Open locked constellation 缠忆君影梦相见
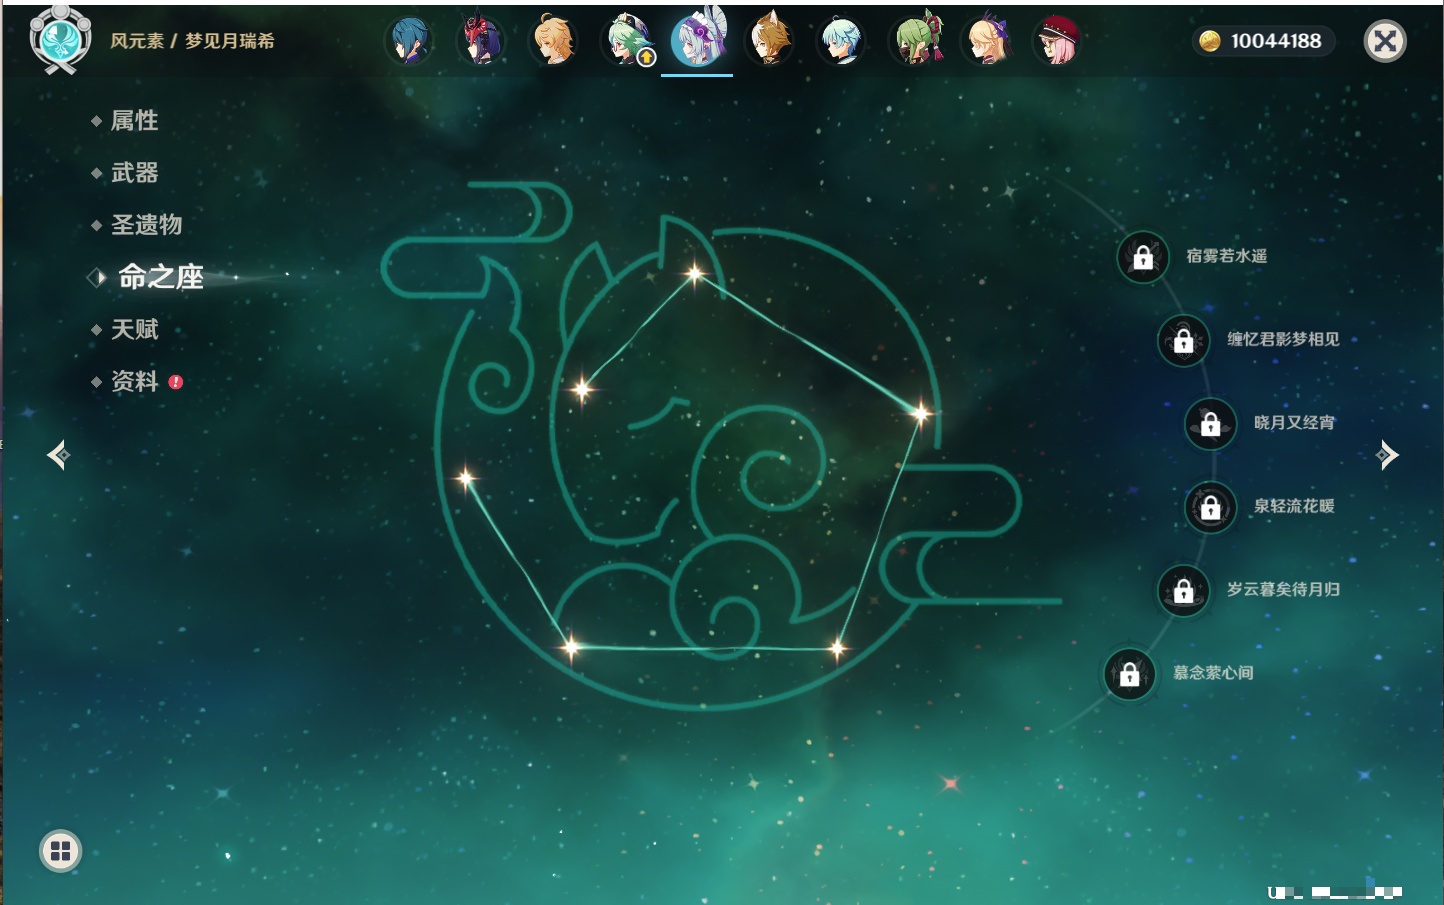This screenshot has width=1444, height=905. point(1183,340)
